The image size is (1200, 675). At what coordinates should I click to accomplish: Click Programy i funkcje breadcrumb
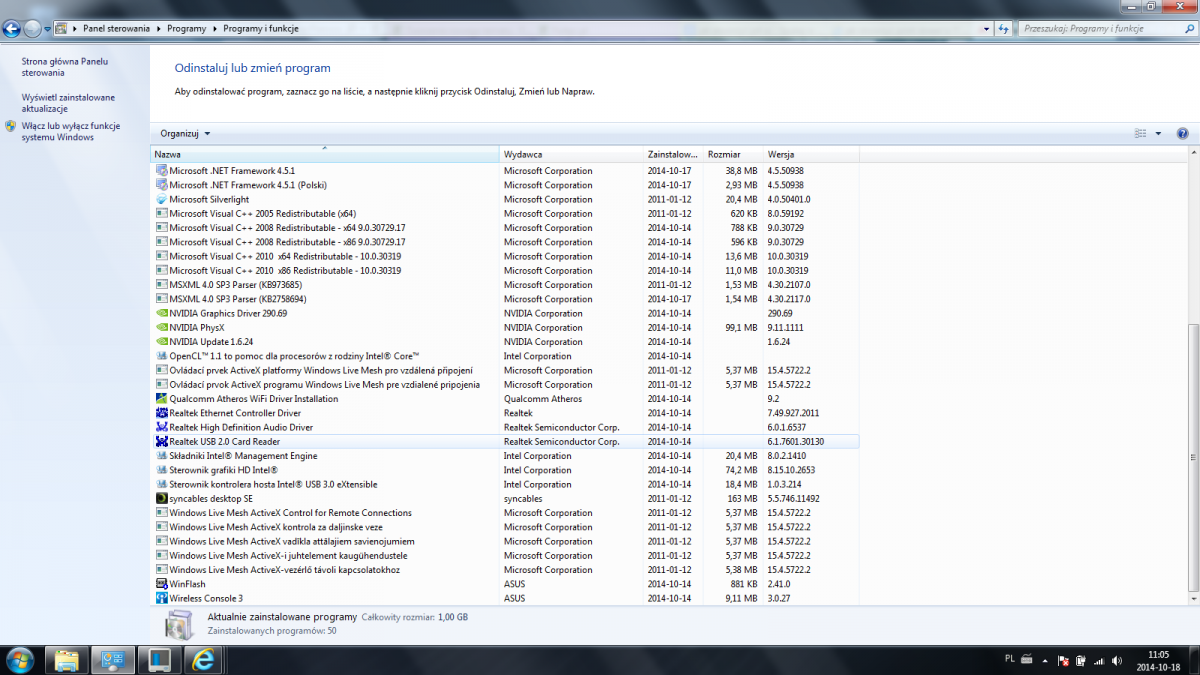coord(260,29)
